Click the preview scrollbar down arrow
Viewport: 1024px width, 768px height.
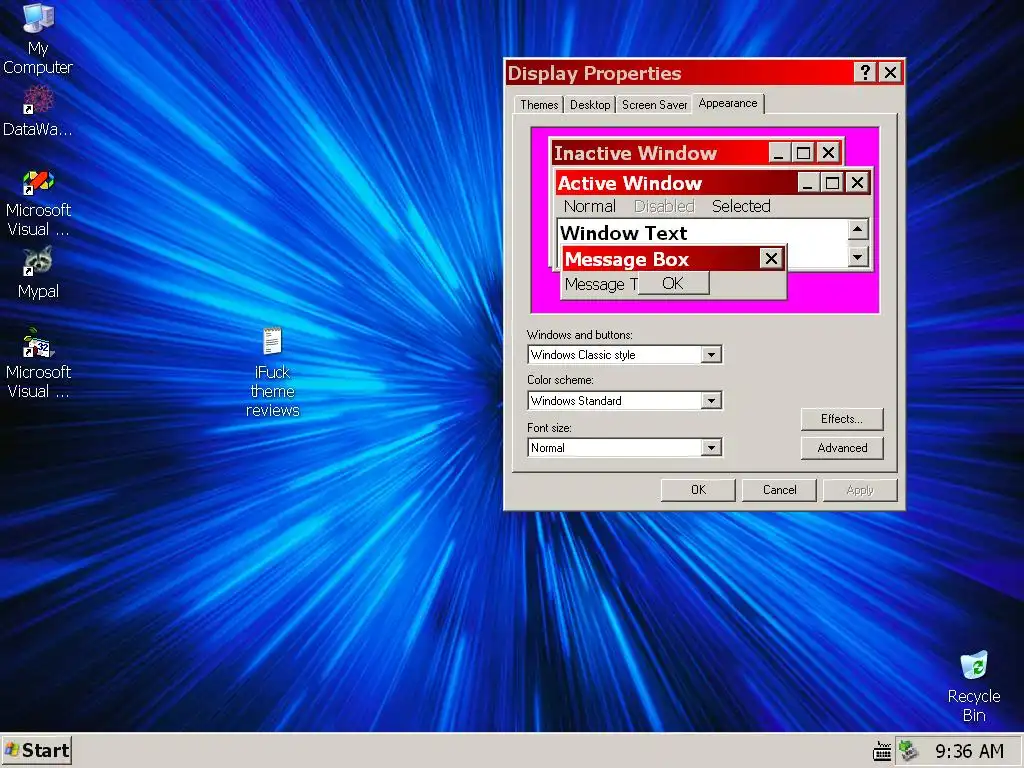pos(857,257)
